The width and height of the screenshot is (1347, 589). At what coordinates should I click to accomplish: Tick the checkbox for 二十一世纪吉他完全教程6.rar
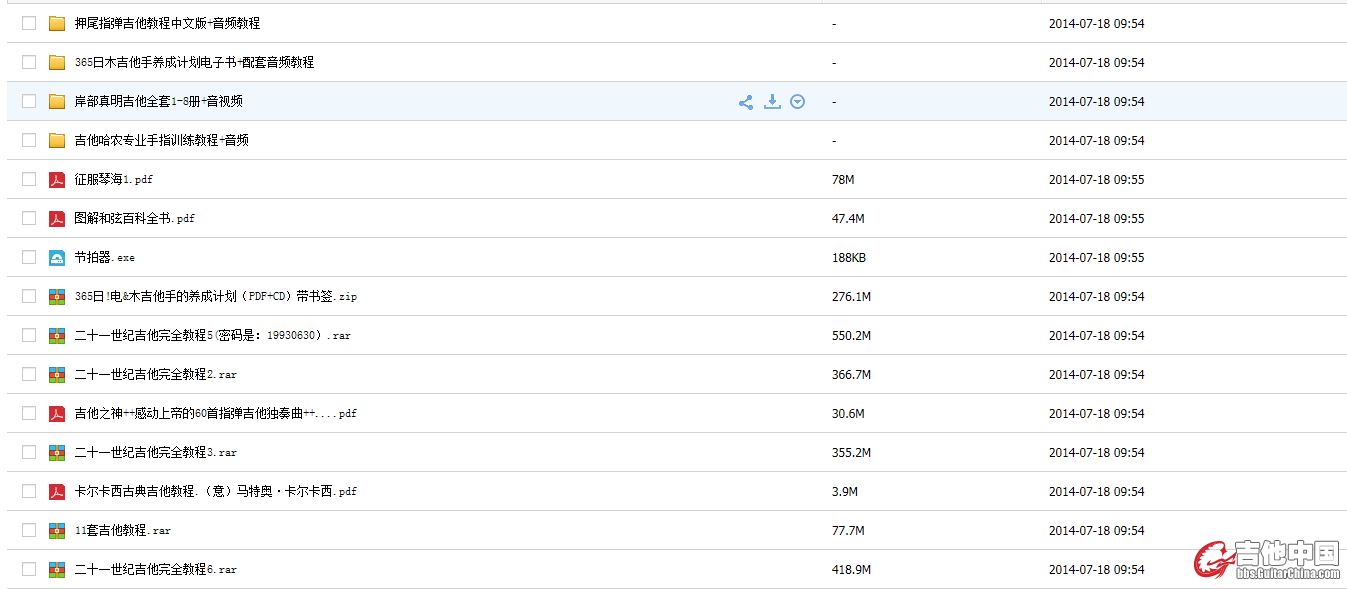coord(29,569)
